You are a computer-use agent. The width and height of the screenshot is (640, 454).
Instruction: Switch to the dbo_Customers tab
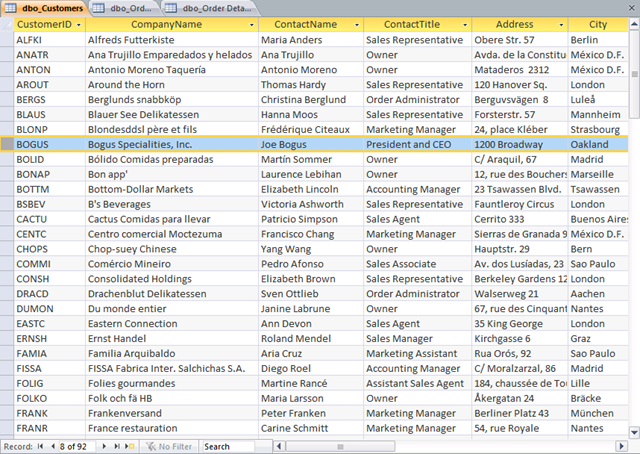coord(48,7)
